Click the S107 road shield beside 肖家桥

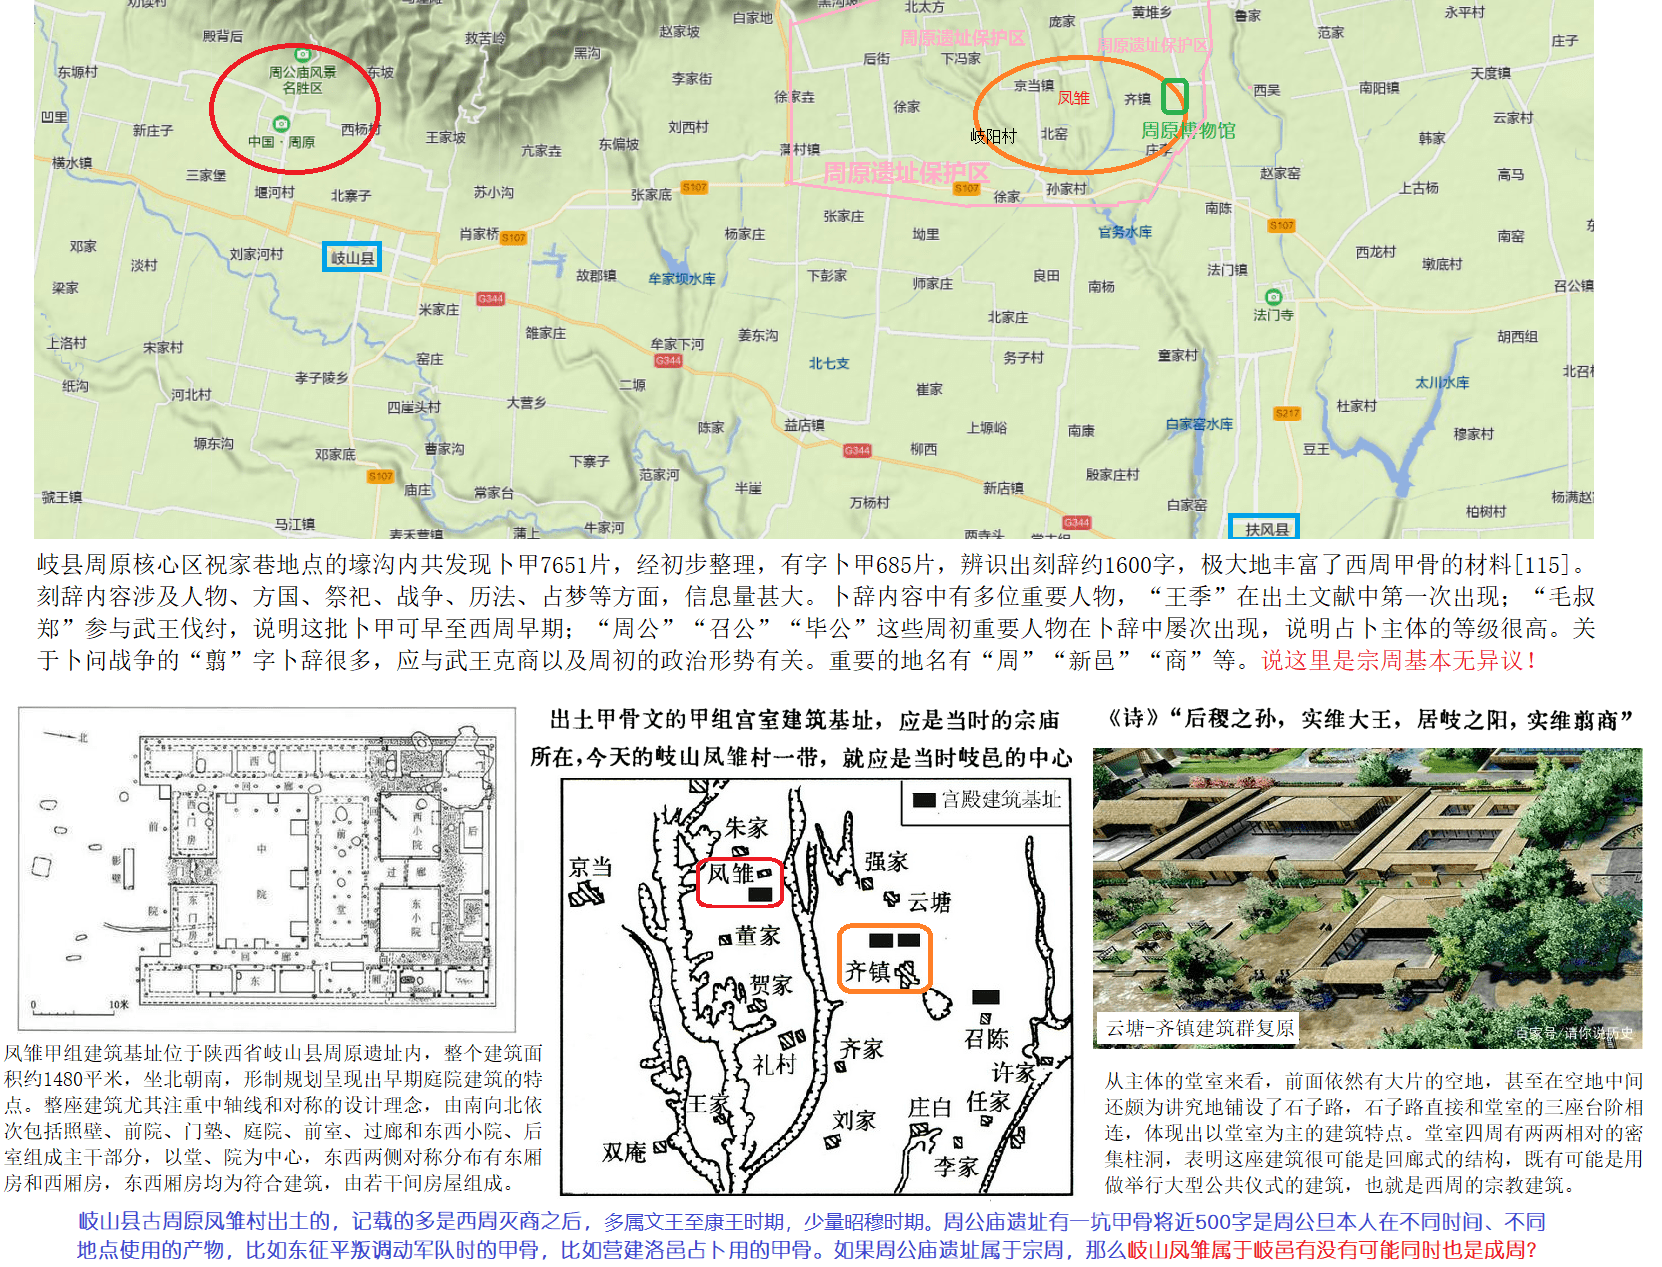pos(513,237)
